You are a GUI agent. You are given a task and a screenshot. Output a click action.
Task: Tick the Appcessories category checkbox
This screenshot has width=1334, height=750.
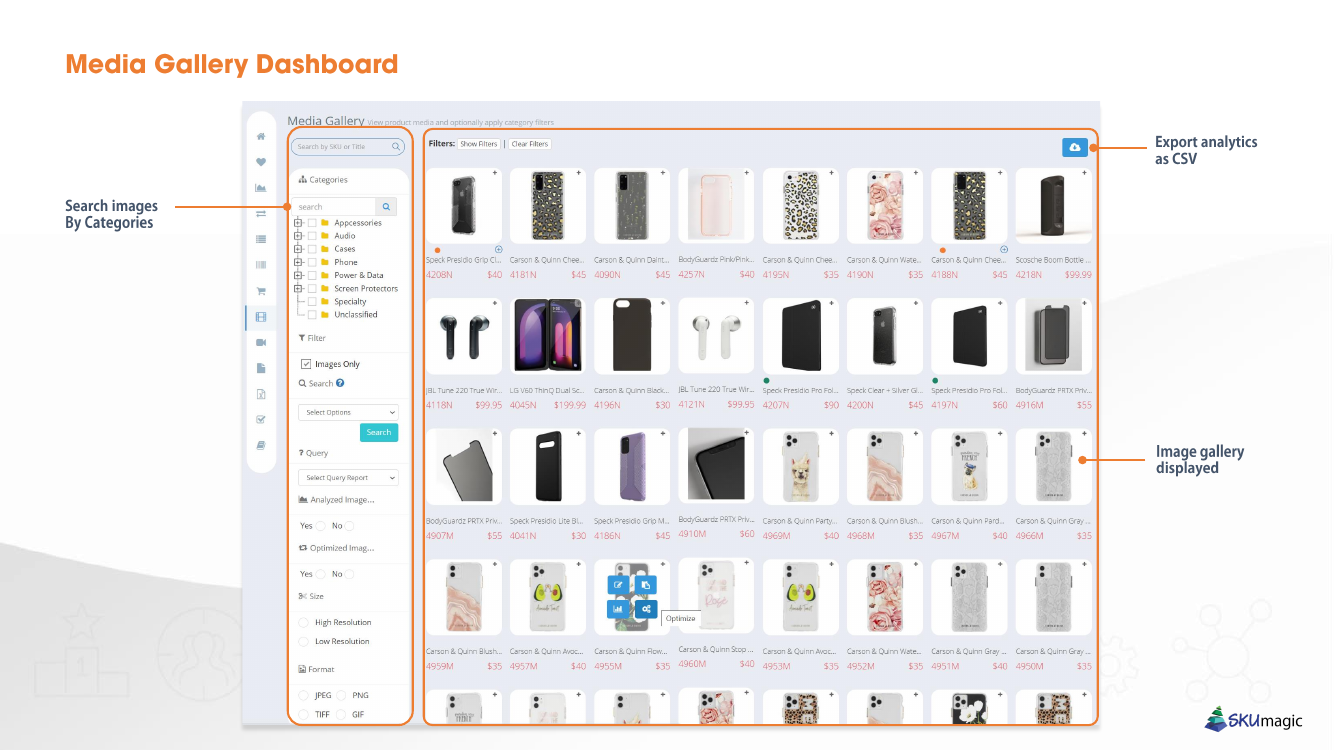pos(312,223)
